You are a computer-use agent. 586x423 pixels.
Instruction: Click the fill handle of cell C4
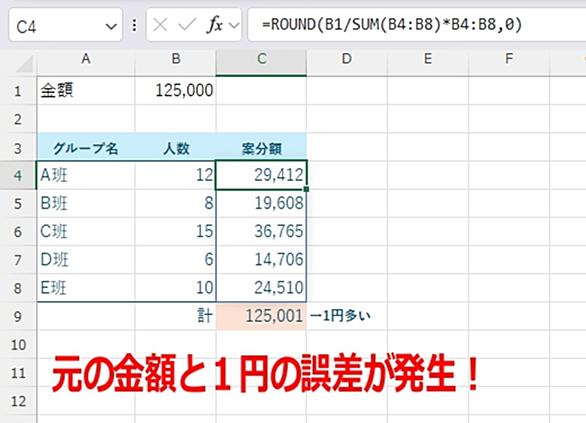tap(306, 189)
